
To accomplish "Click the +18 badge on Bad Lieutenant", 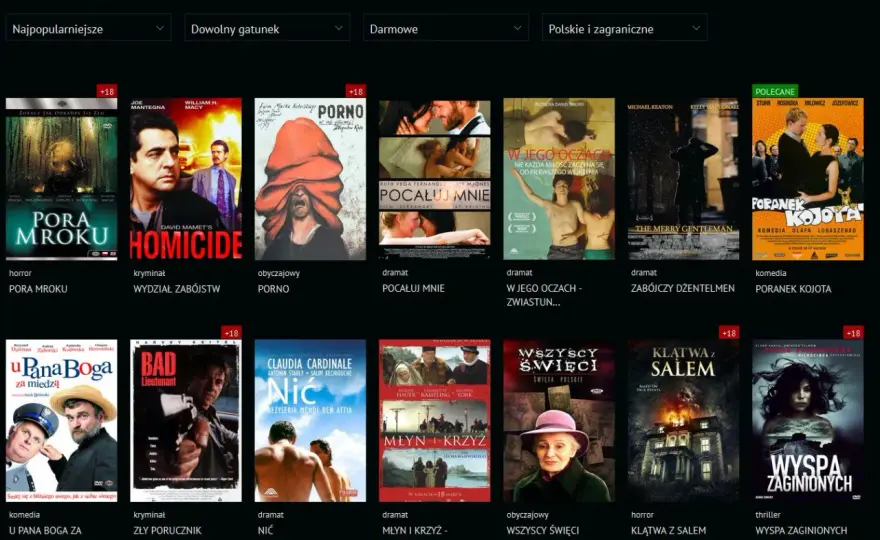I will coord(231,332).
